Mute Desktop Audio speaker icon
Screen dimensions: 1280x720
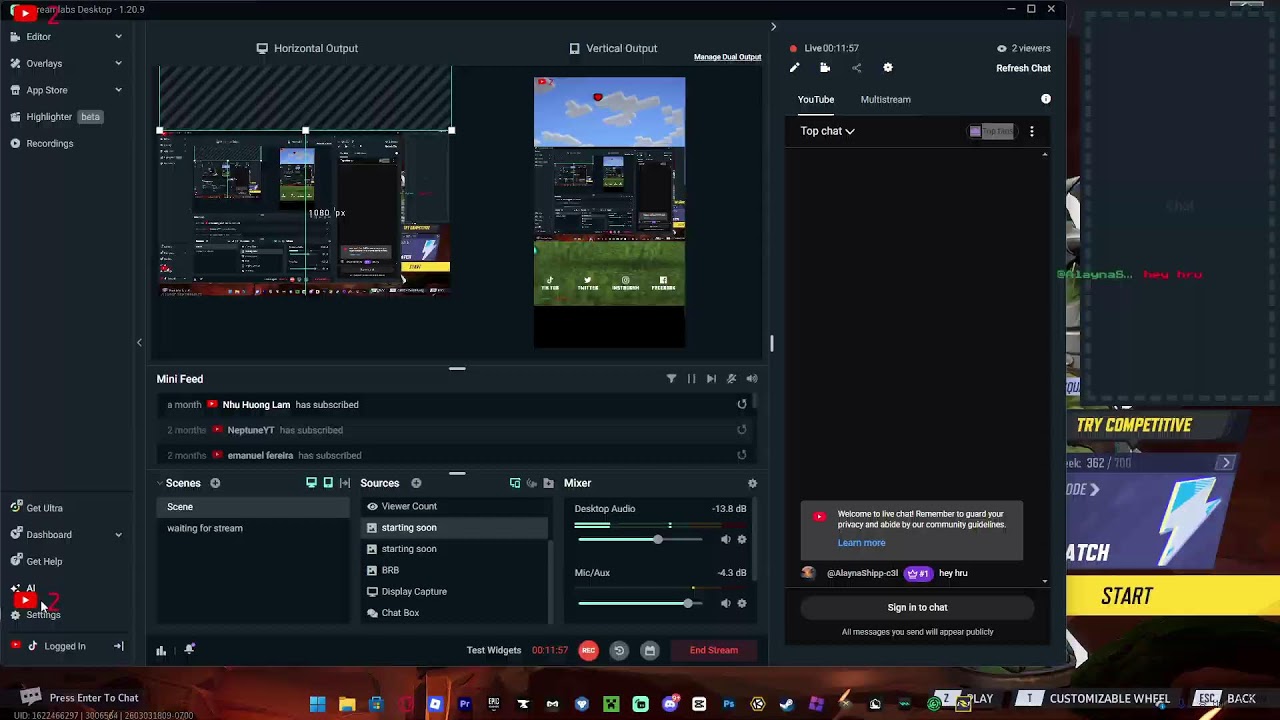[x=725, y=539]
